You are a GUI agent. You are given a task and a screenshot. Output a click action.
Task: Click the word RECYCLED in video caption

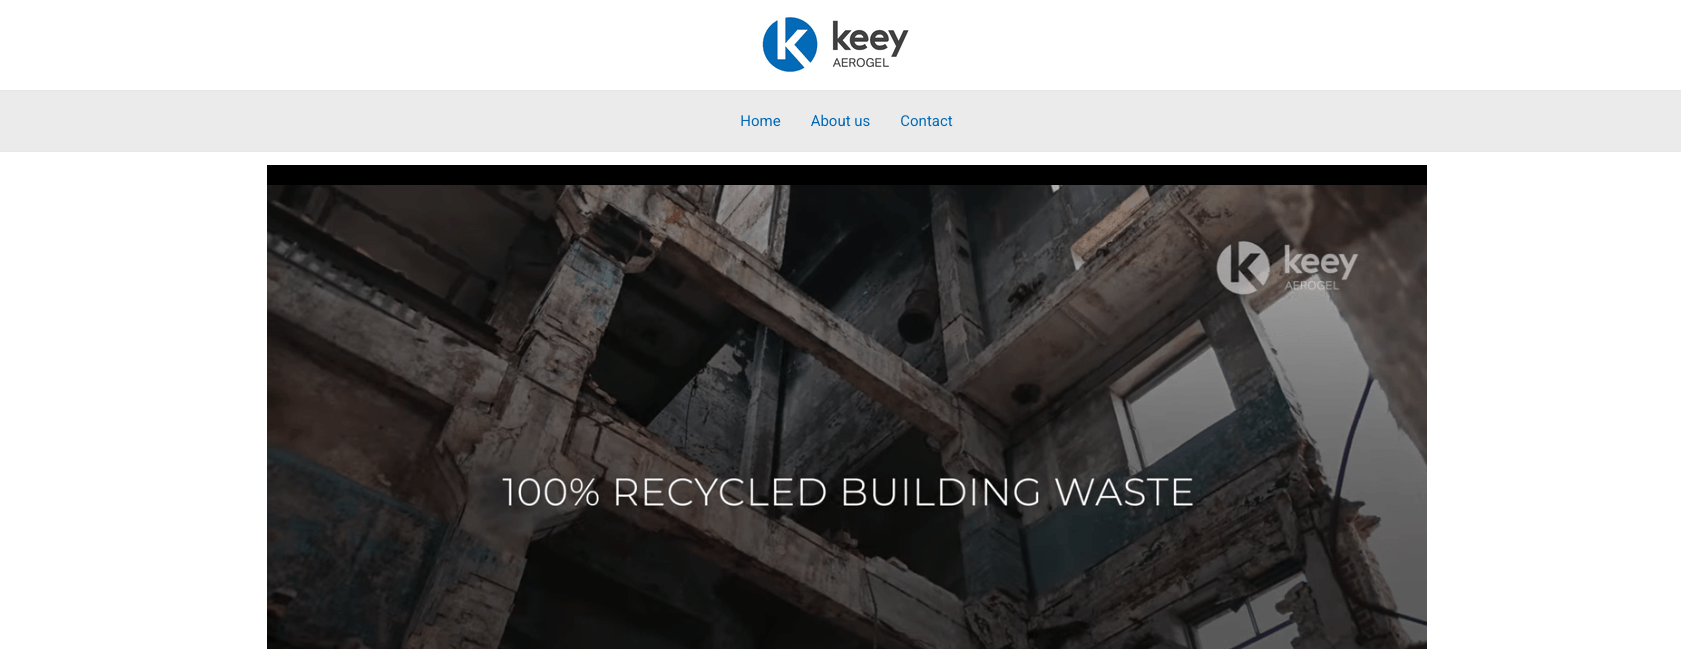click(720, 492)
